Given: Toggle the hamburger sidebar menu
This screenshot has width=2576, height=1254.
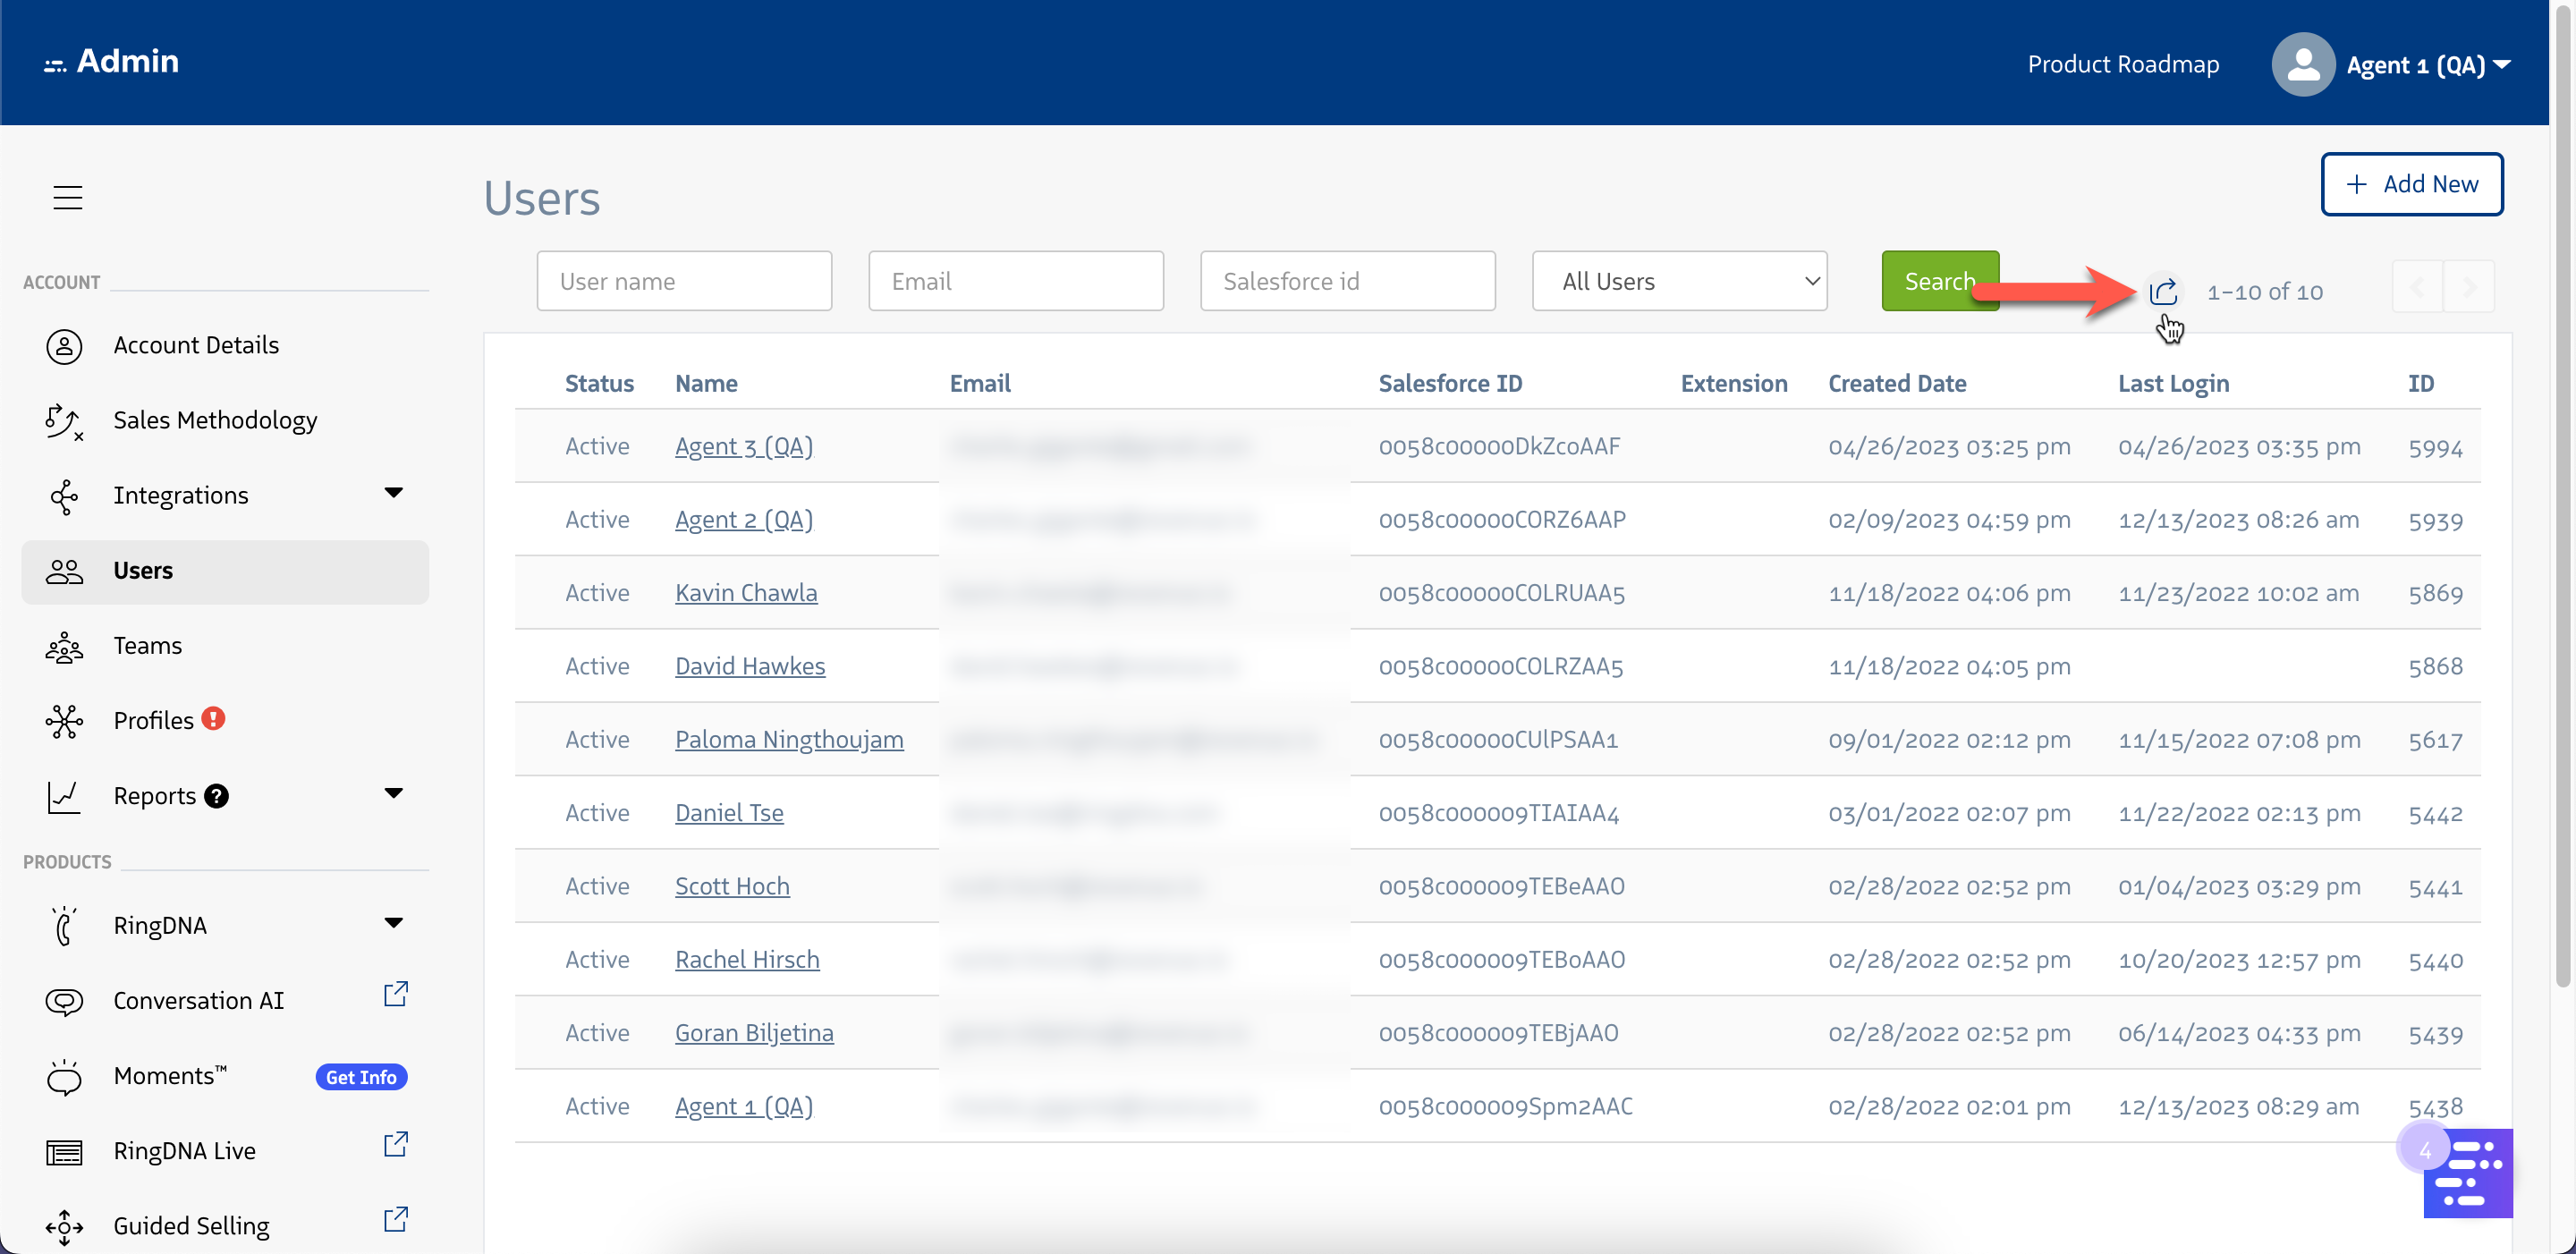Looking at the screenshot, I should (67, 197).
